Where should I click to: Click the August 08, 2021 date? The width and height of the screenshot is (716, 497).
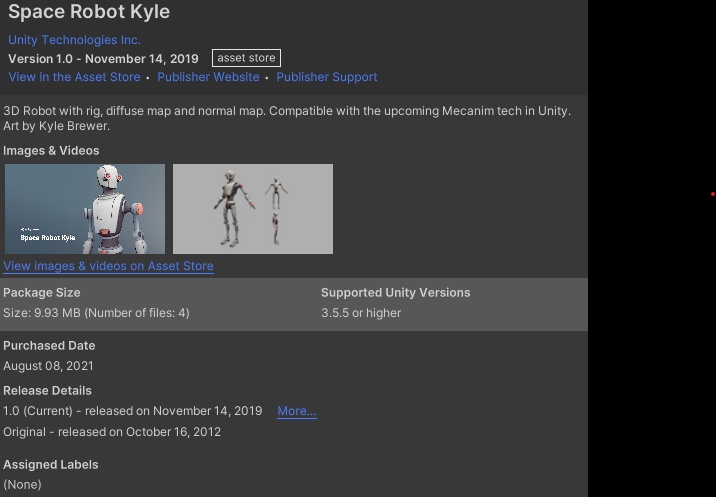(x=48, y=366)
